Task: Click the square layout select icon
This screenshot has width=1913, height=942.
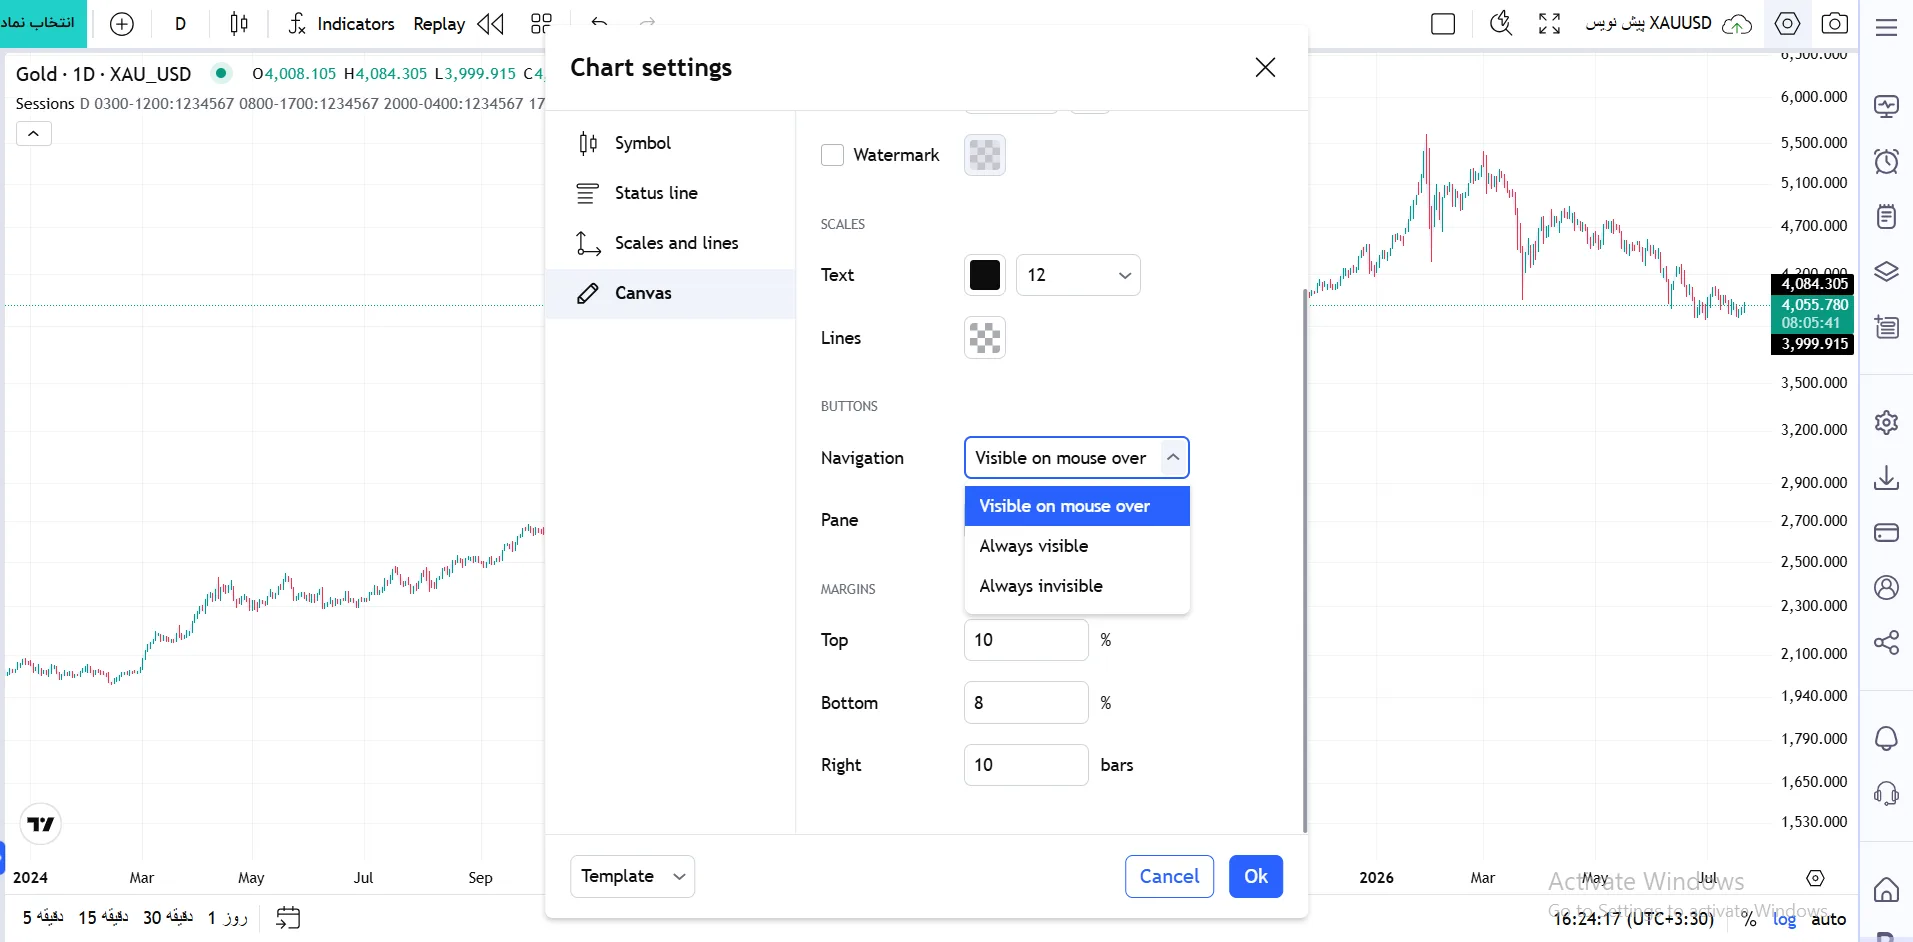Action: click(1443, 24)
